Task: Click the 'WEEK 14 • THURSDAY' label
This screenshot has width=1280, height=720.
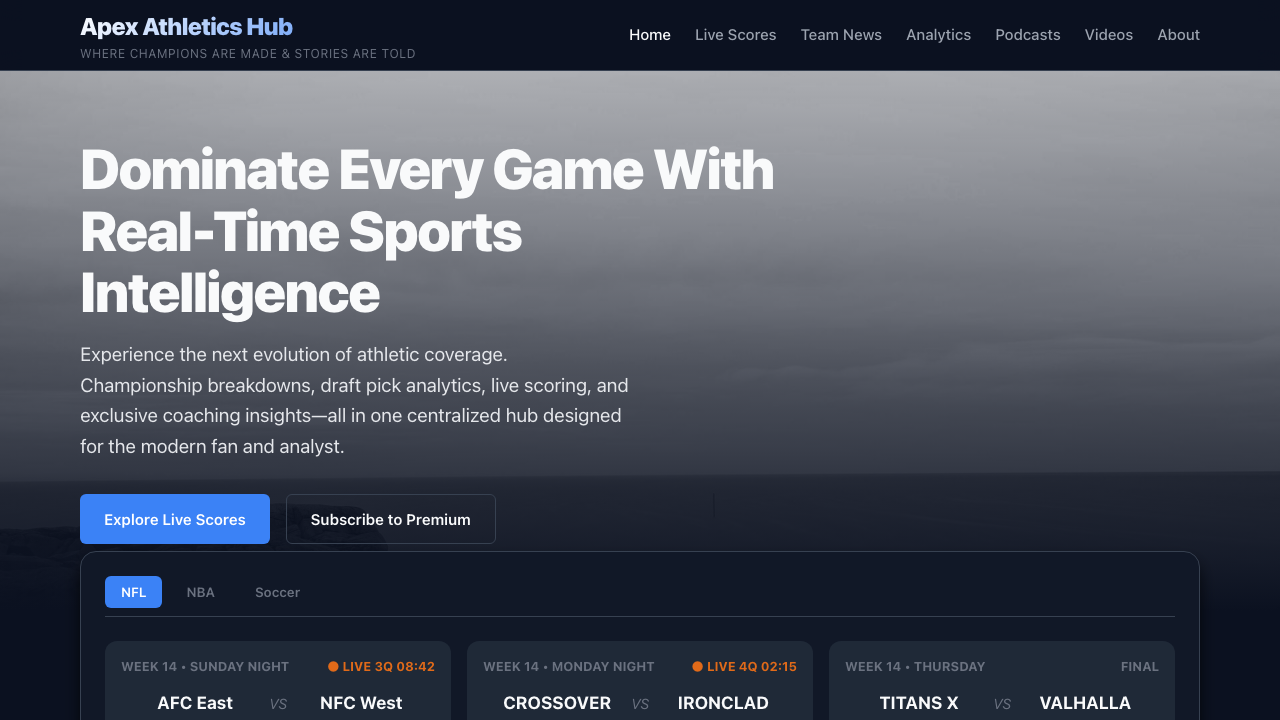Action: tap(915, 666)
